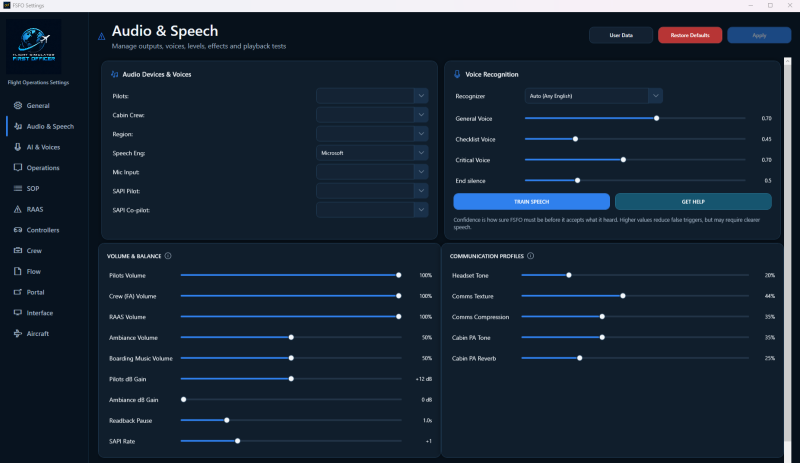Viewport: 800px width, 463px height.
Task: Click the page title icon beside Audio & Speech
Action: pos(102,36)
